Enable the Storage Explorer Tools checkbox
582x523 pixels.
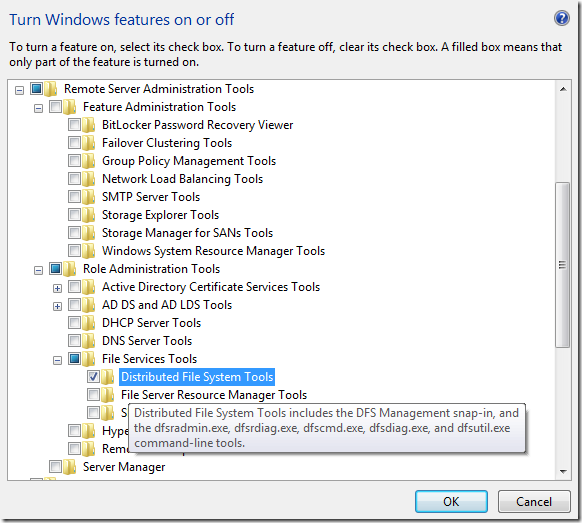tap(74, 215)
